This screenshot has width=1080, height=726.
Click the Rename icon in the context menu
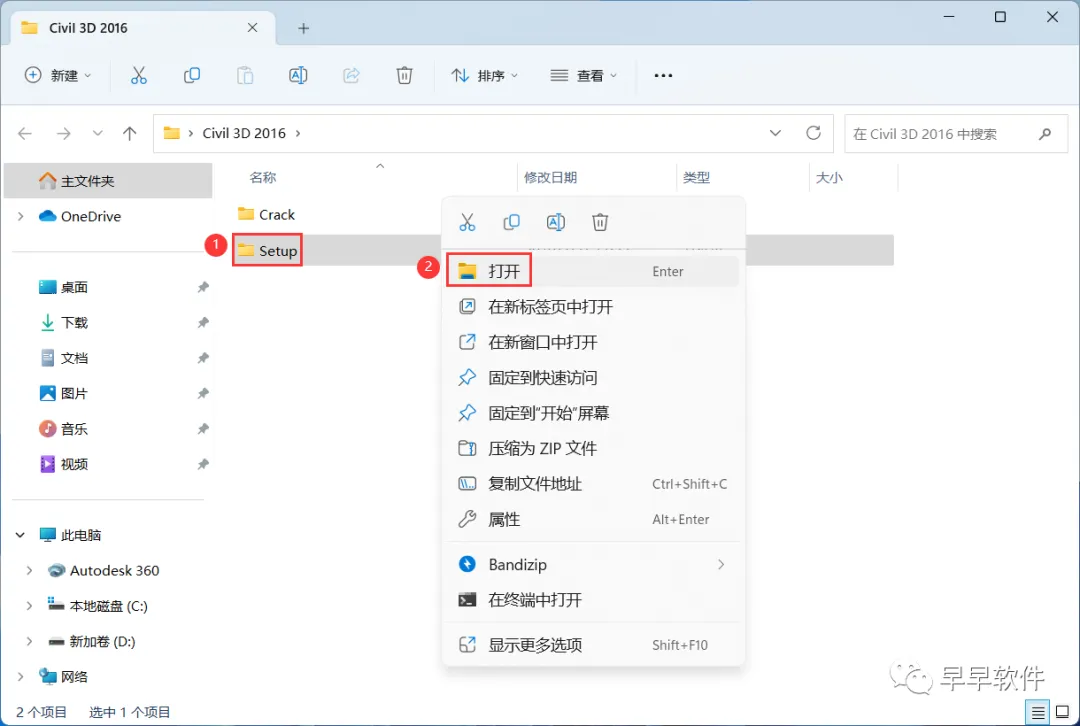coord(556,222)
